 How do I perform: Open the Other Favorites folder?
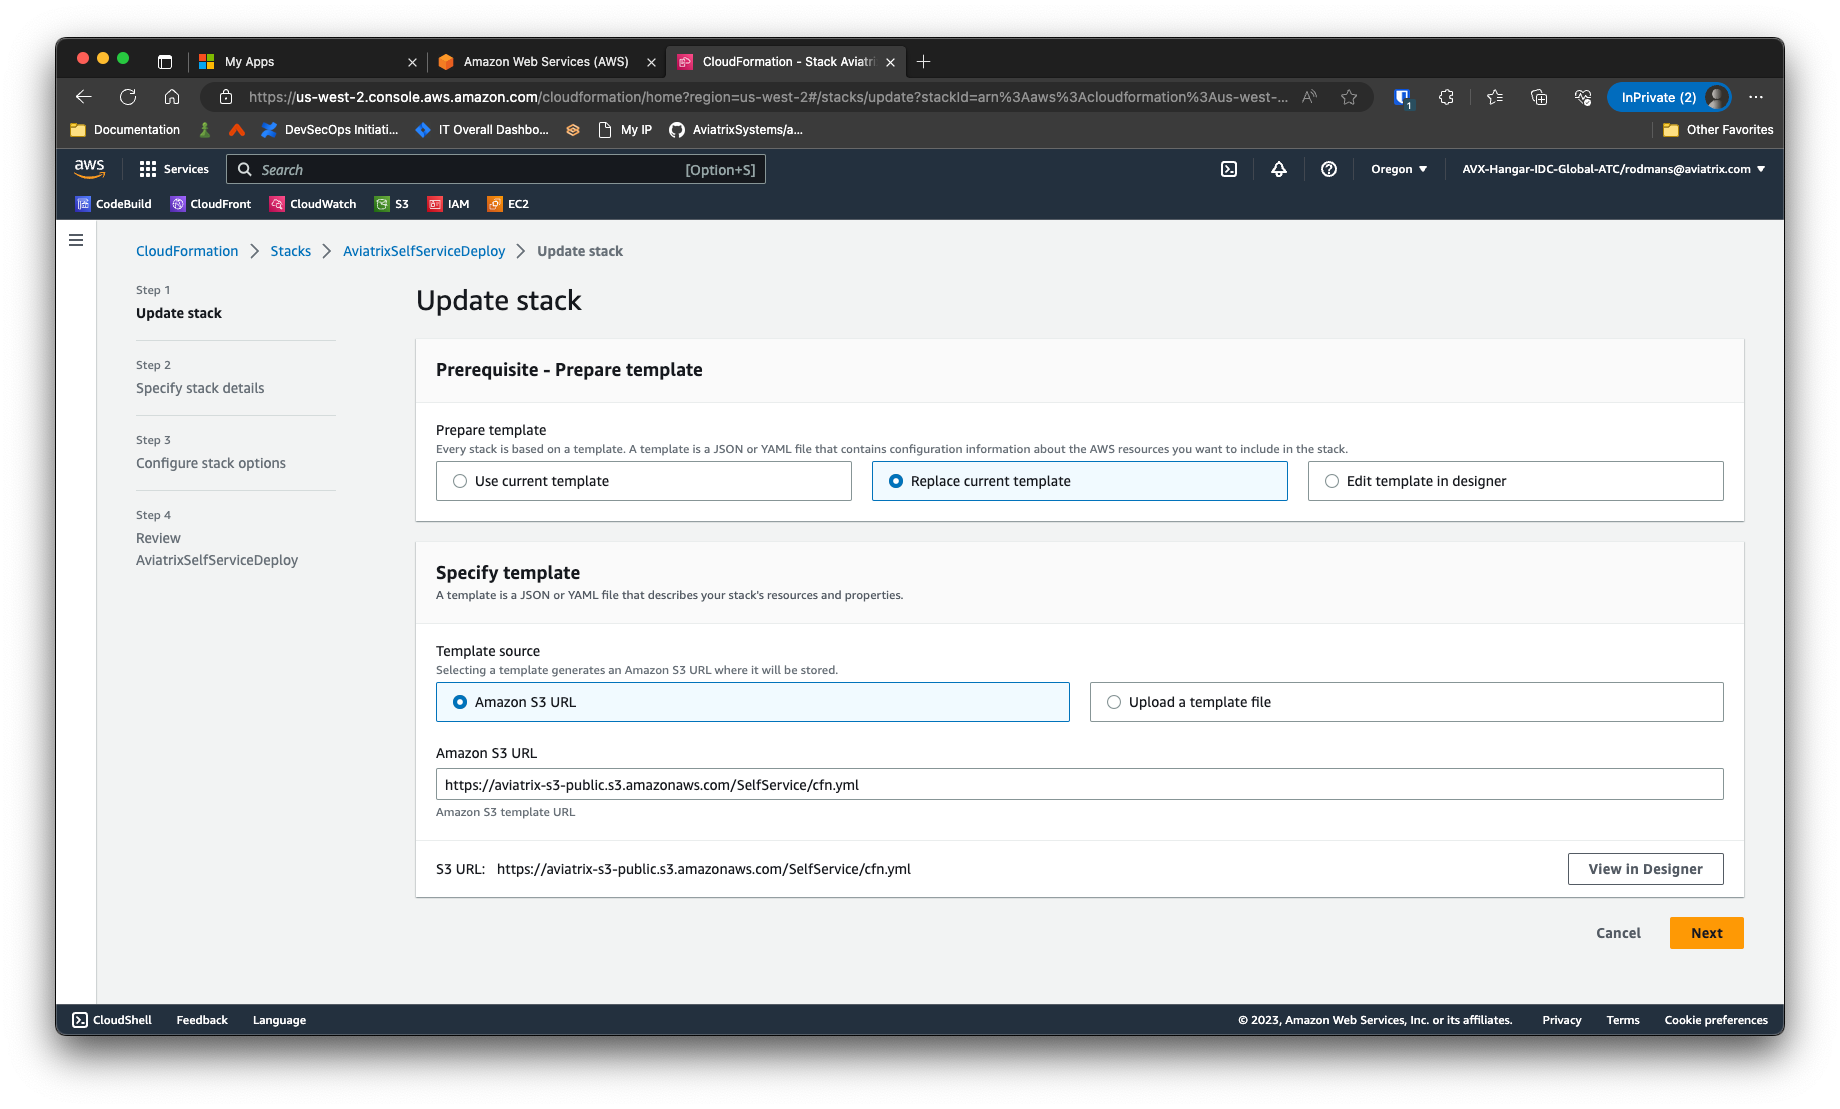pyautogui.click(x=1718, y=130)
